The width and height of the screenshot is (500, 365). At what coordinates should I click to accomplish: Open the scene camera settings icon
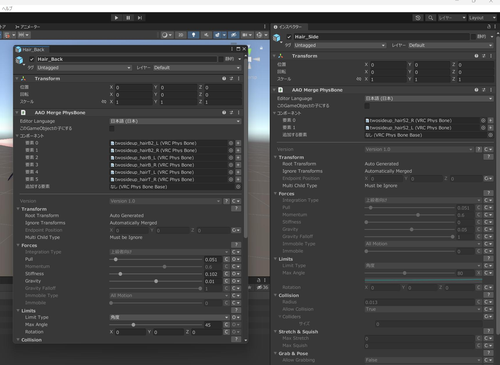(247, 35)
